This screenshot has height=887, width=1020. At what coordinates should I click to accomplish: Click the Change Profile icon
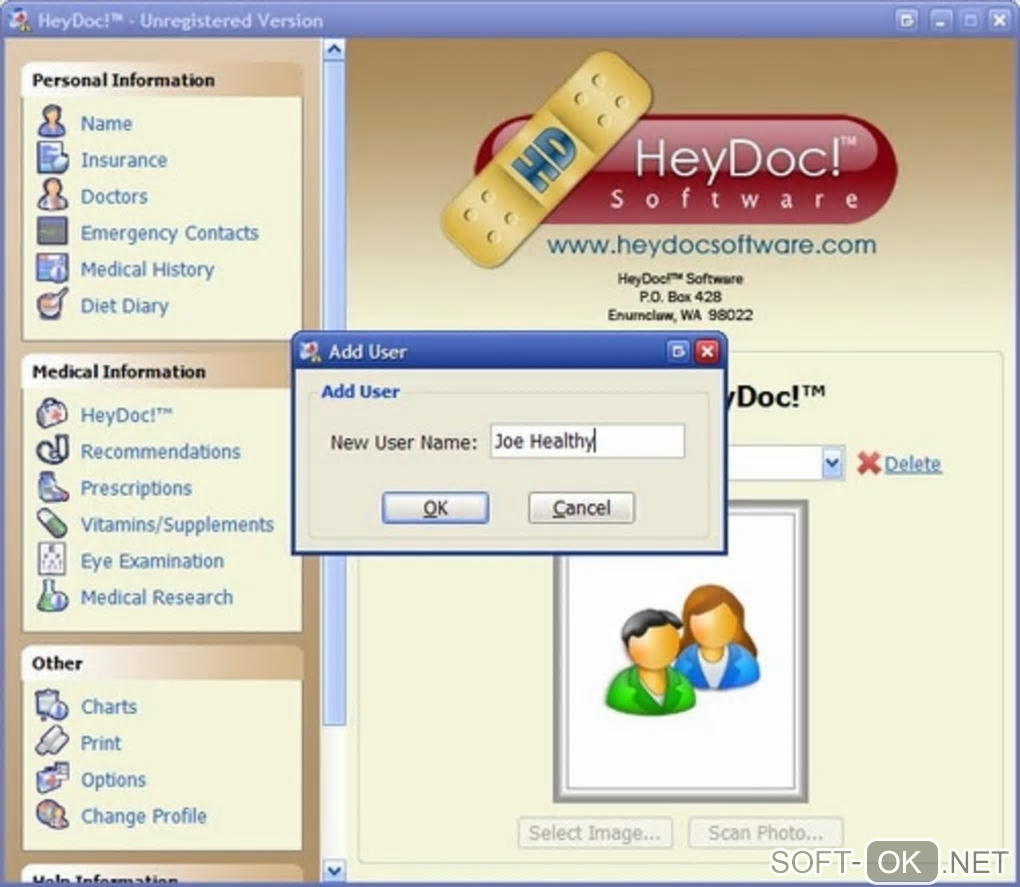52,814
